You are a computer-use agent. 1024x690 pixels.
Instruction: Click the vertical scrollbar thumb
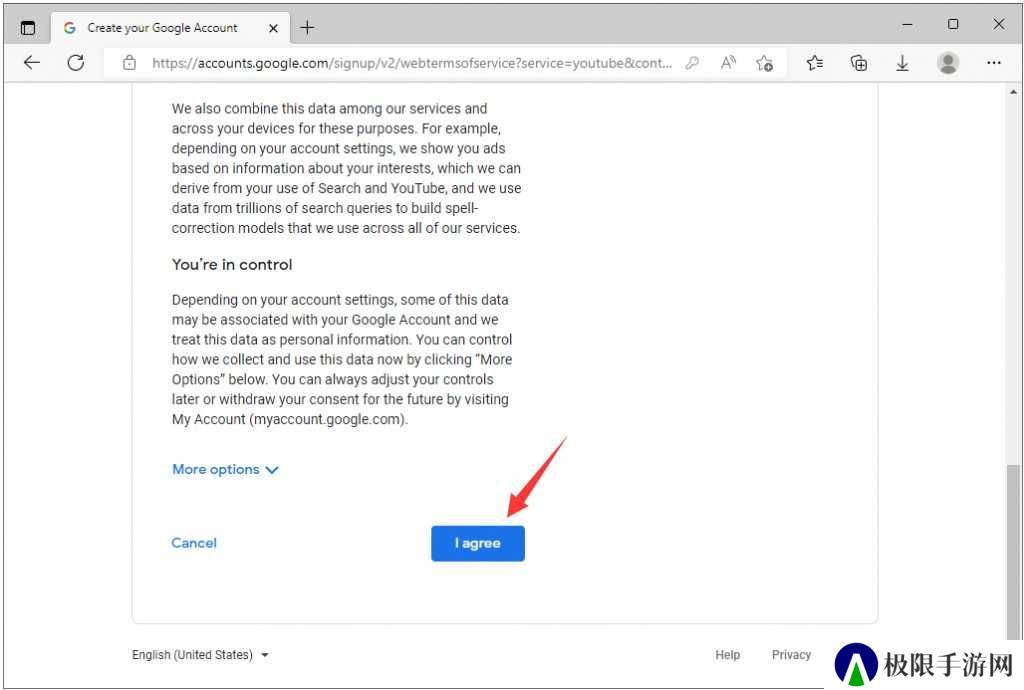tap(1013, 550)
